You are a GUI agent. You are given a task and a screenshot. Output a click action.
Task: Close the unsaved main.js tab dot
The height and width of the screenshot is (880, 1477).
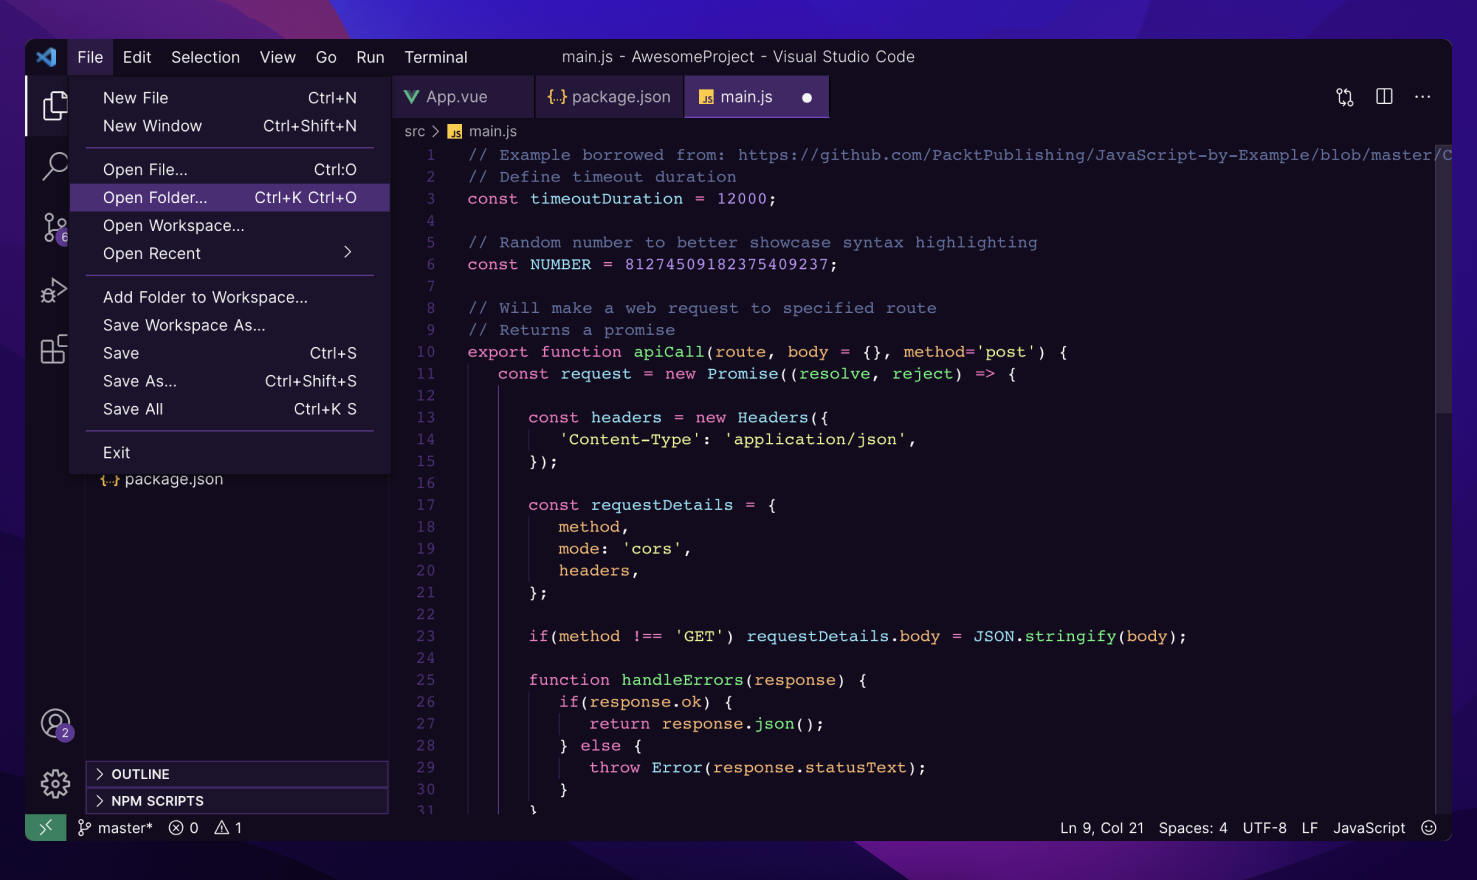(x=807, y=98)
